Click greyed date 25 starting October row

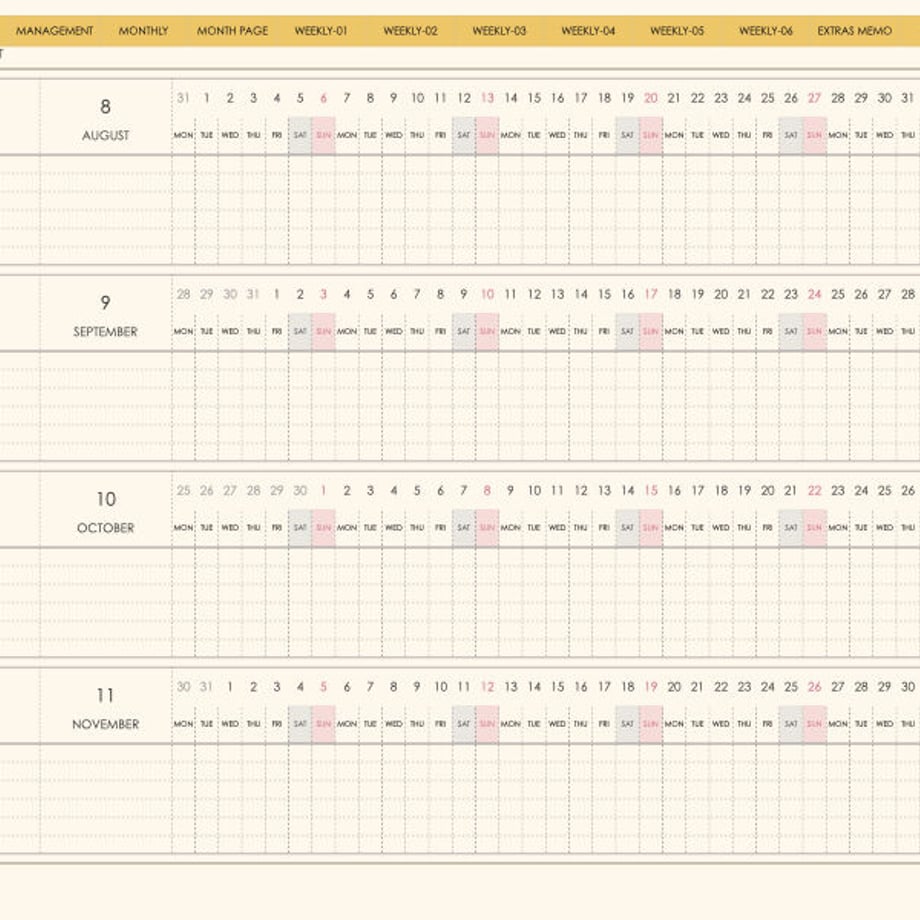183,491
